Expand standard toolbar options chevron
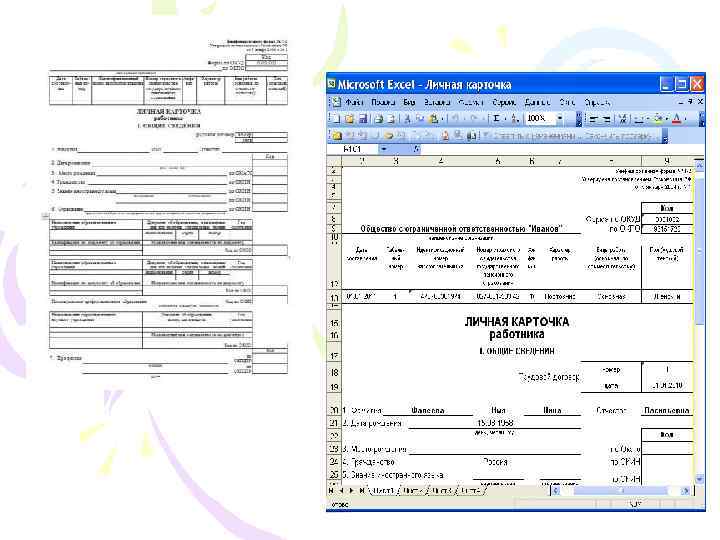This screenshot has height=540, width=720. click(x=579, y=119)
